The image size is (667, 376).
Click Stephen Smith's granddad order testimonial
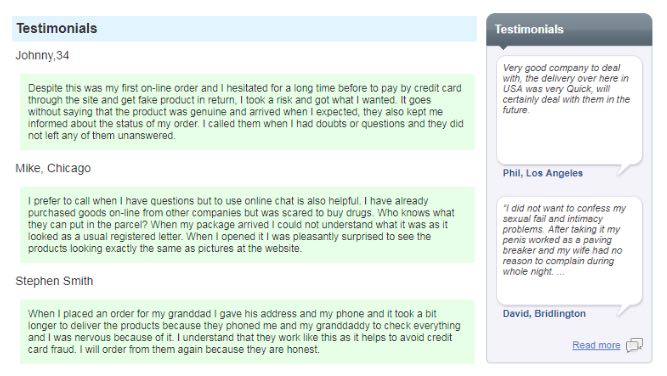click(x=247, y=332)
